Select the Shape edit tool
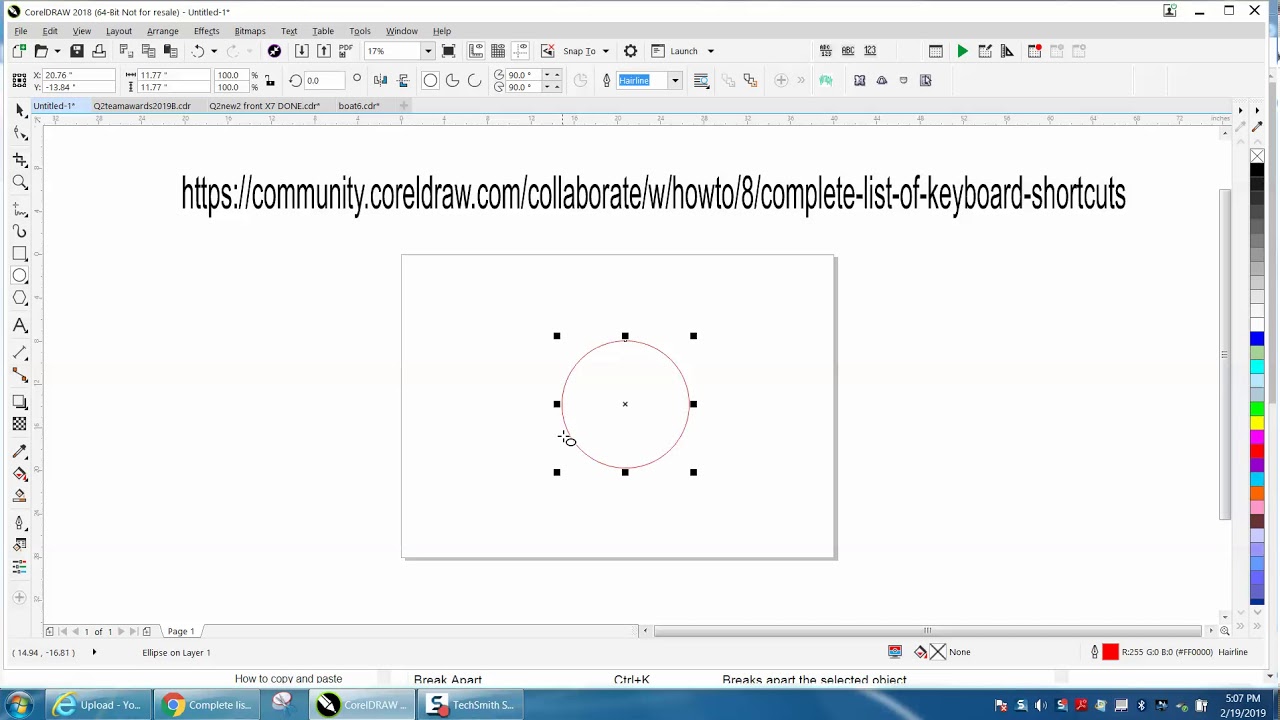The image size is (1280, 720). point(20,133)
